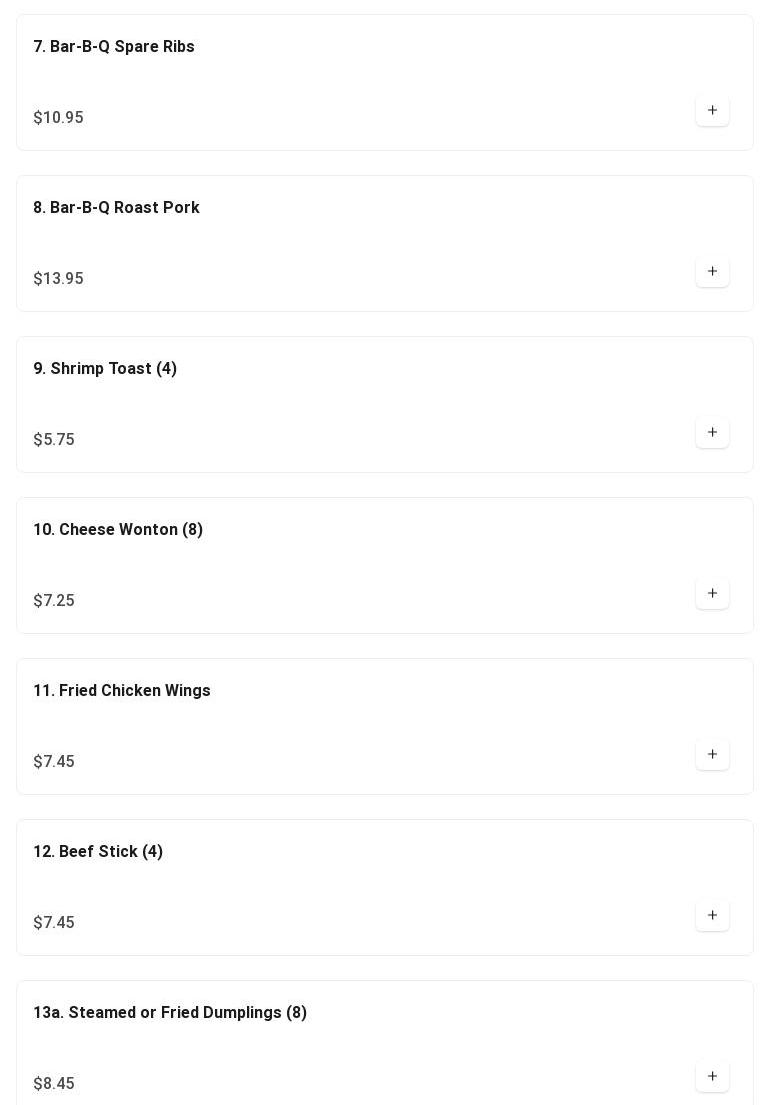Add Shrimp Toast (4) with plus button

pyautogui.click(x=712, y=433)
